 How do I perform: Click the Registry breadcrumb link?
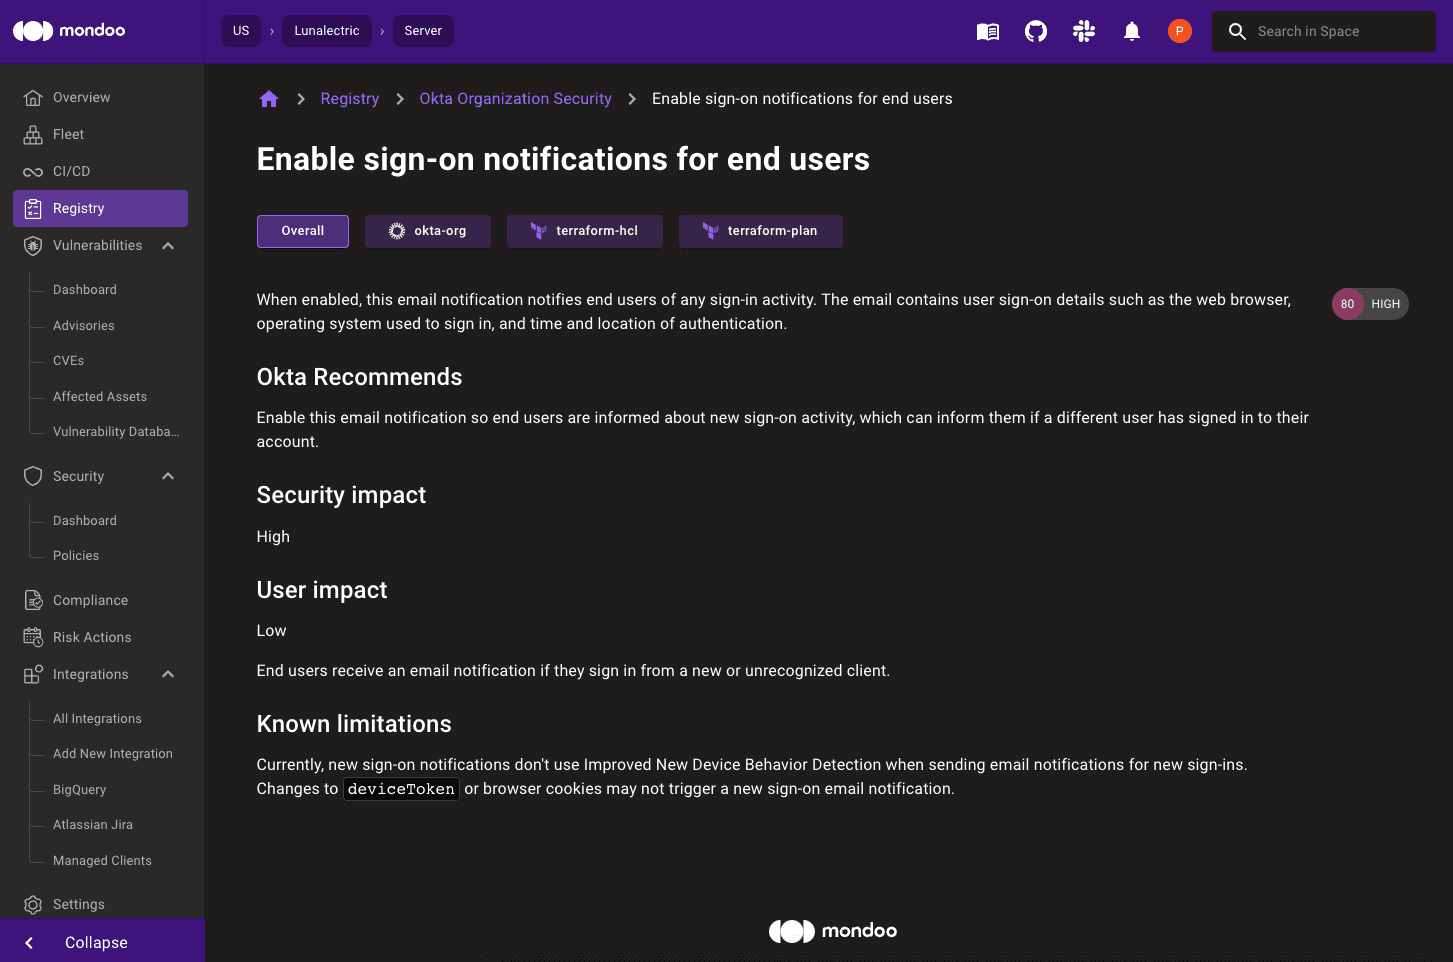click(349, 99)
